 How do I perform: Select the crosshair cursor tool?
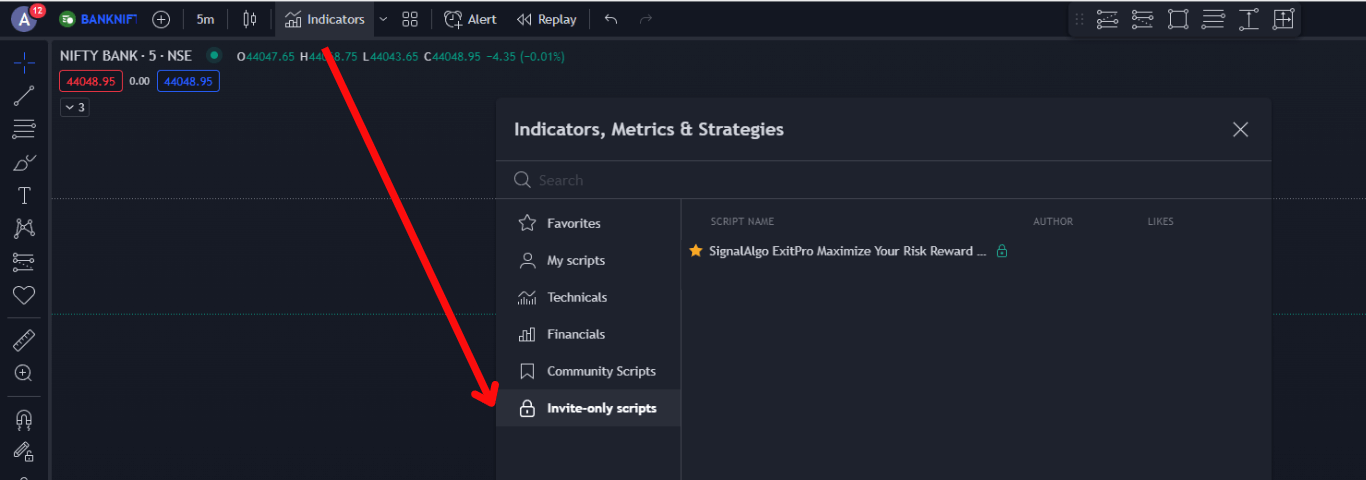tap(24, 63)
